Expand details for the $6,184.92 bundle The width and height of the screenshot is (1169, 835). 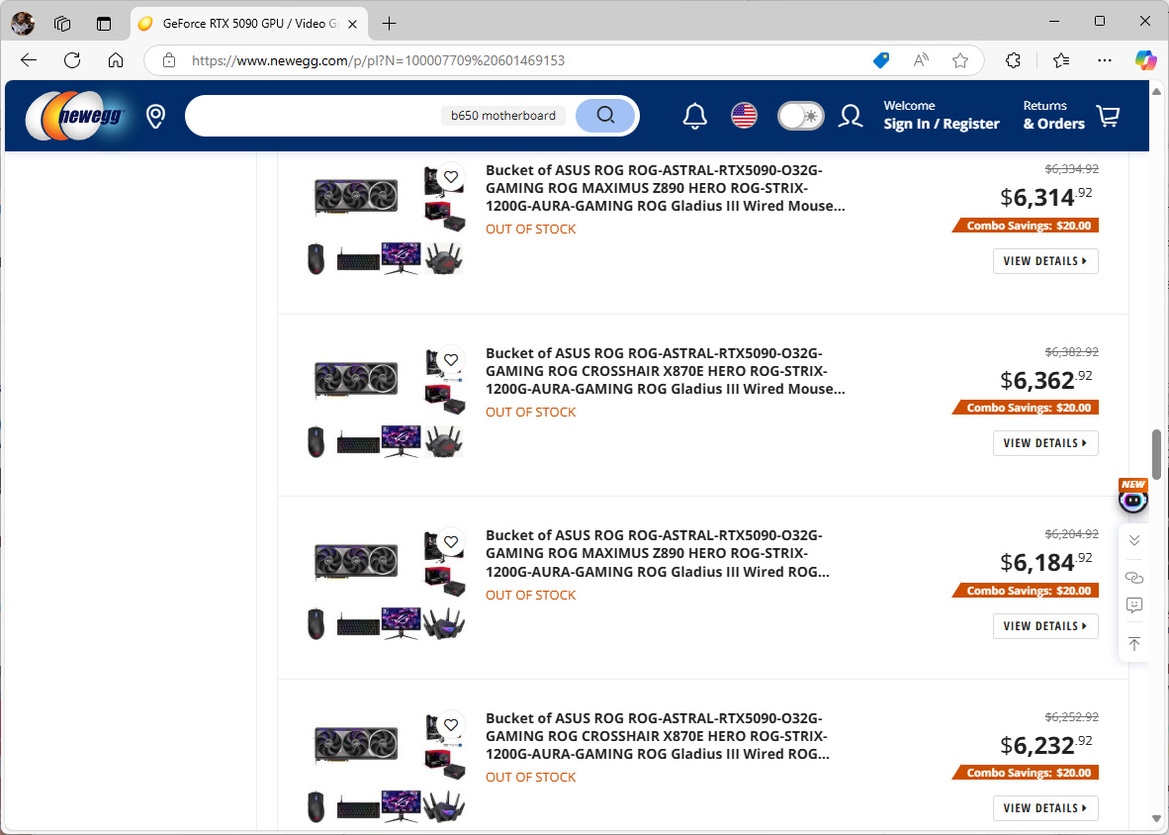click(1045, 625)
